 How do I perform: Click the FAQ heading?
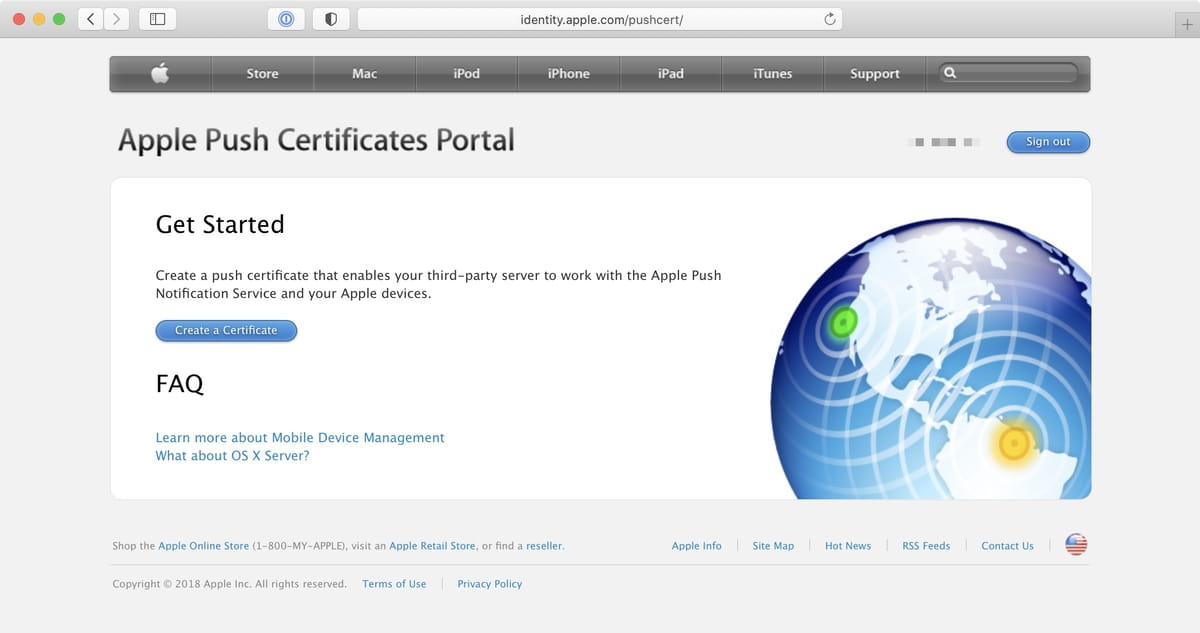click(x=180, y=384)
